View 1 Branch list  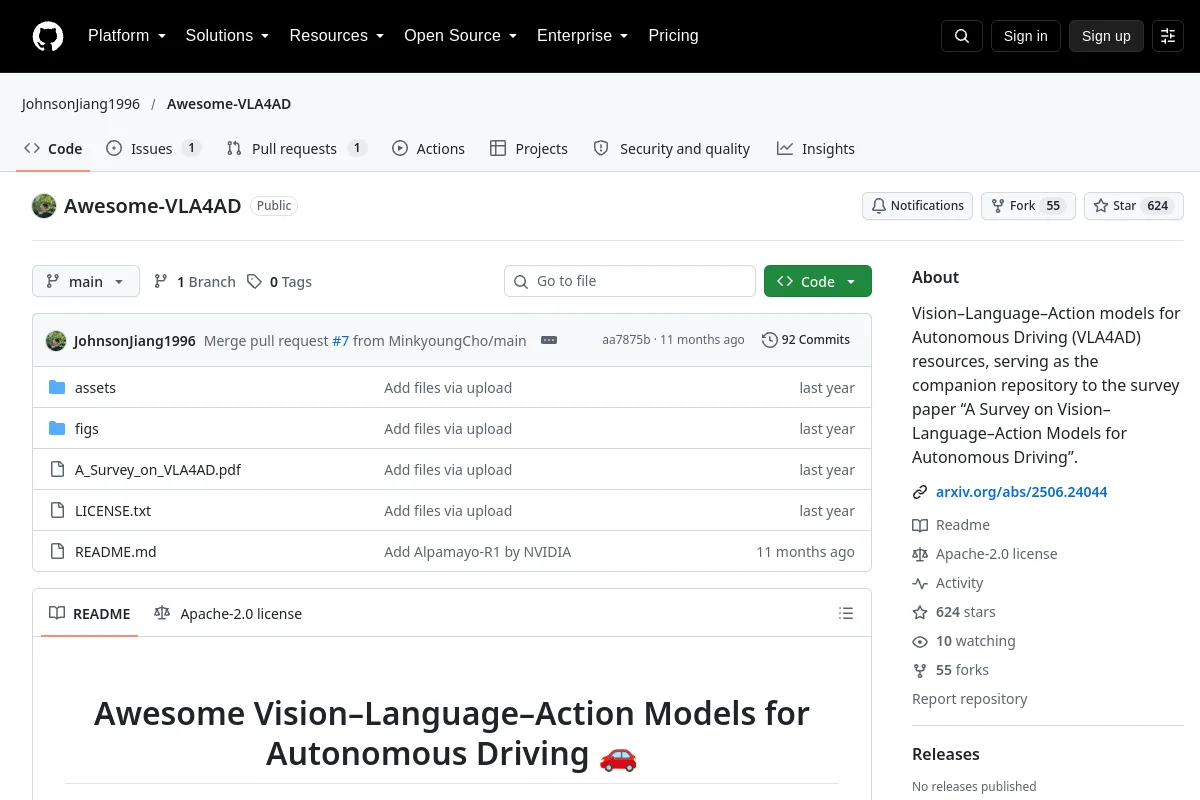(195, 282)
